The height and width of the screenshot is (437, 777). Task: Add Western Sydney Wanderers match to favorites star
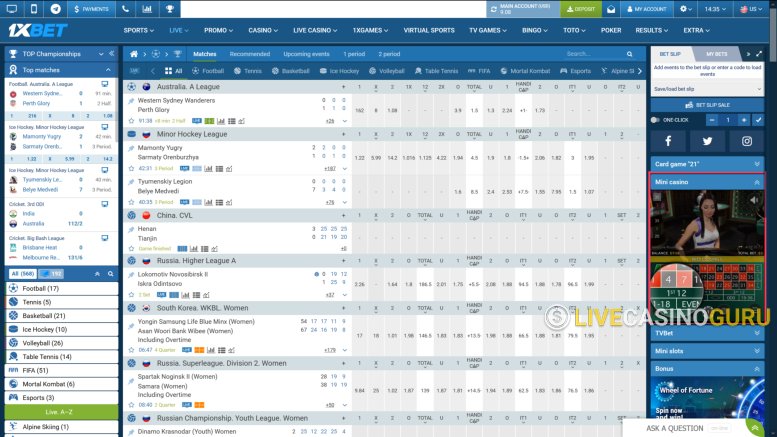coord(131,121)
